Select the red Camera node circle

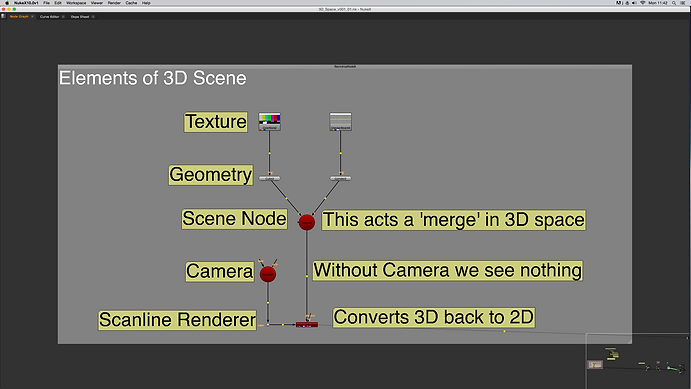point(268,274)
